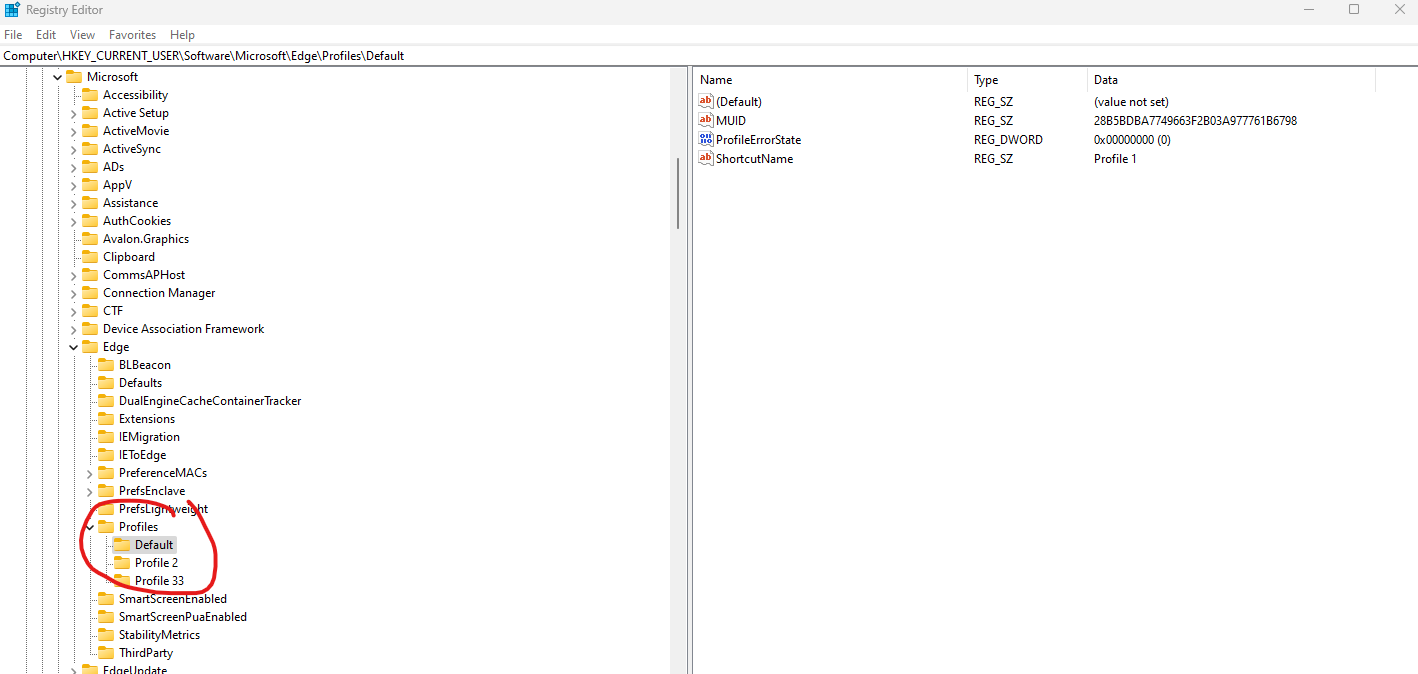Open the Edit menu
The image size is (1418, 674).
tap(45, 34)
